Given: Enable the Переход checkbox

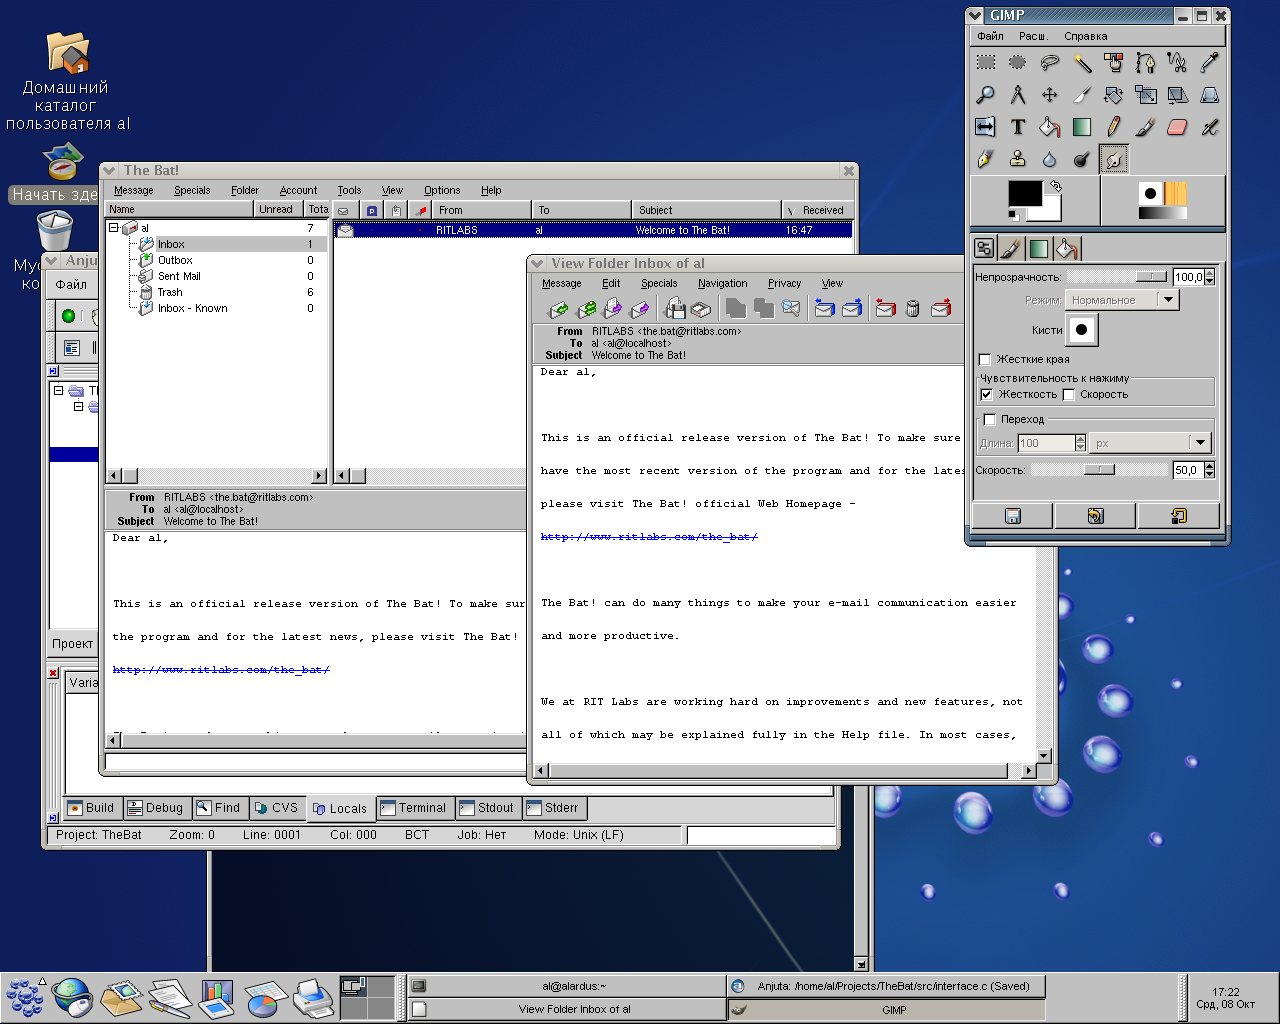Looking at the screenshot, I should pos(990,419).
